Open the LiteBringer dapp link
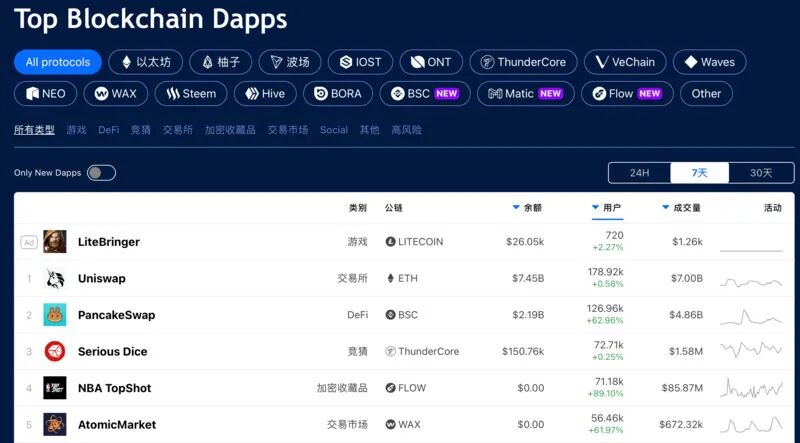 (109, 242)
